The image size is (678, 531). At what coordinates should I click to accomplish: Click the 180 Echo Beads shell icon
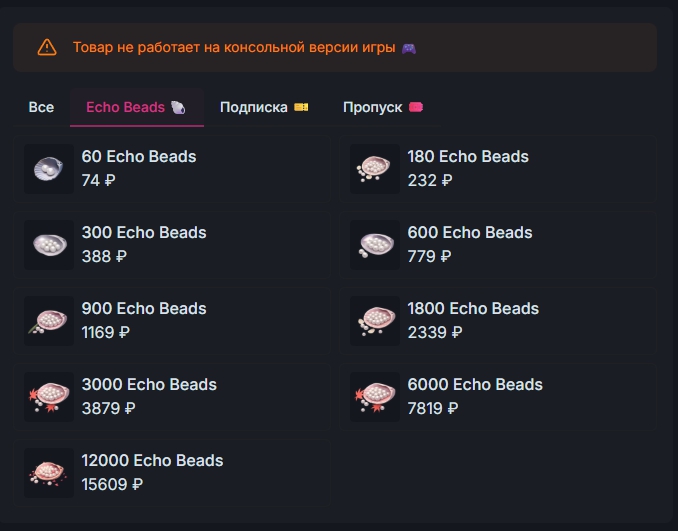375,169
